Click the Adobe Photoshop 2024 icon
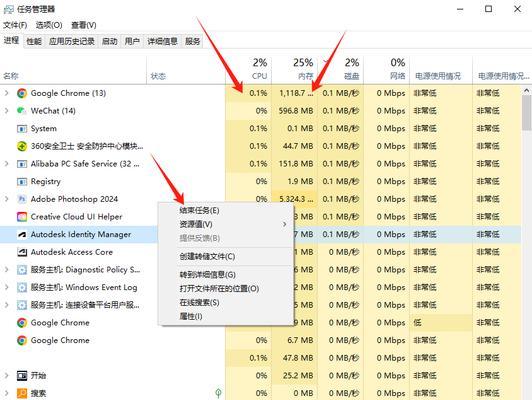This screenshot has height=400, width=532. tap(22, 199)
